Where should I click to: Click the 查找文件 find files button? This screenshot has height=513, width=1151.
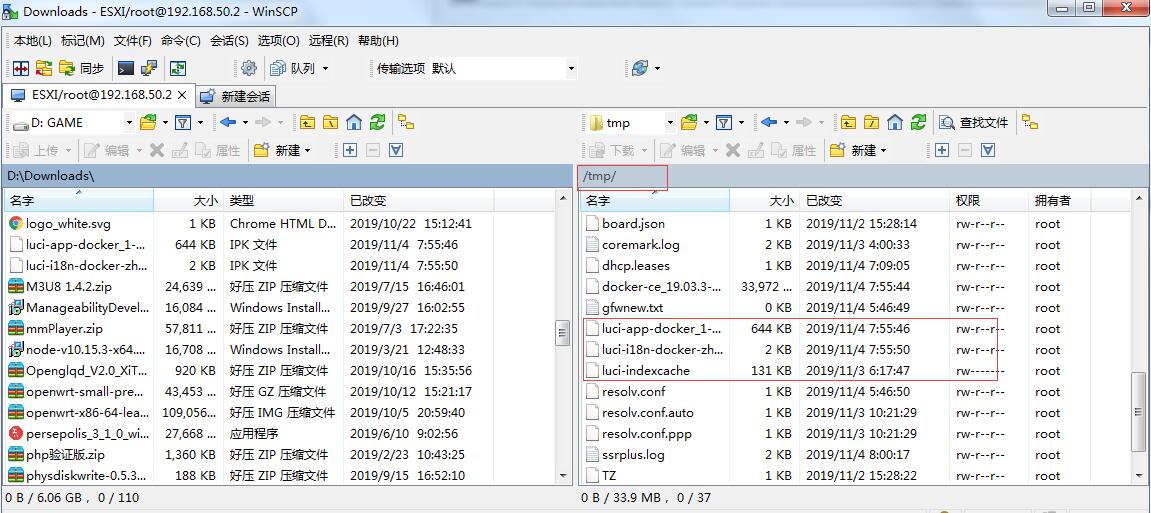[x=974, y=123]
